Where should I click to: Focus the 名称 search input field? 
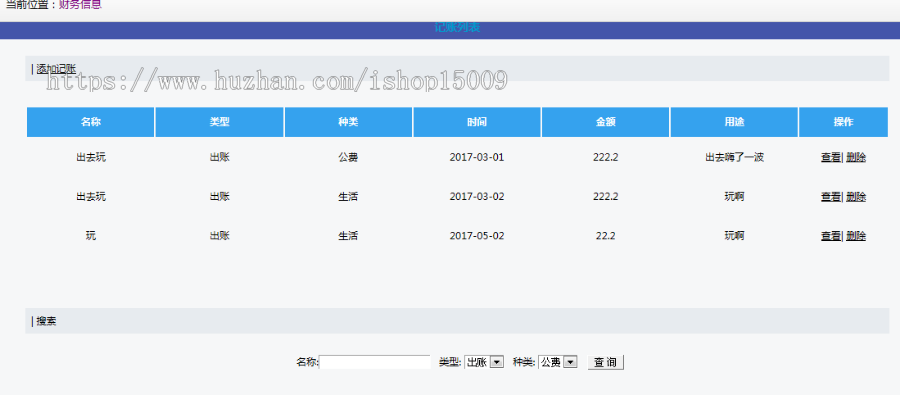pos(375,362)
